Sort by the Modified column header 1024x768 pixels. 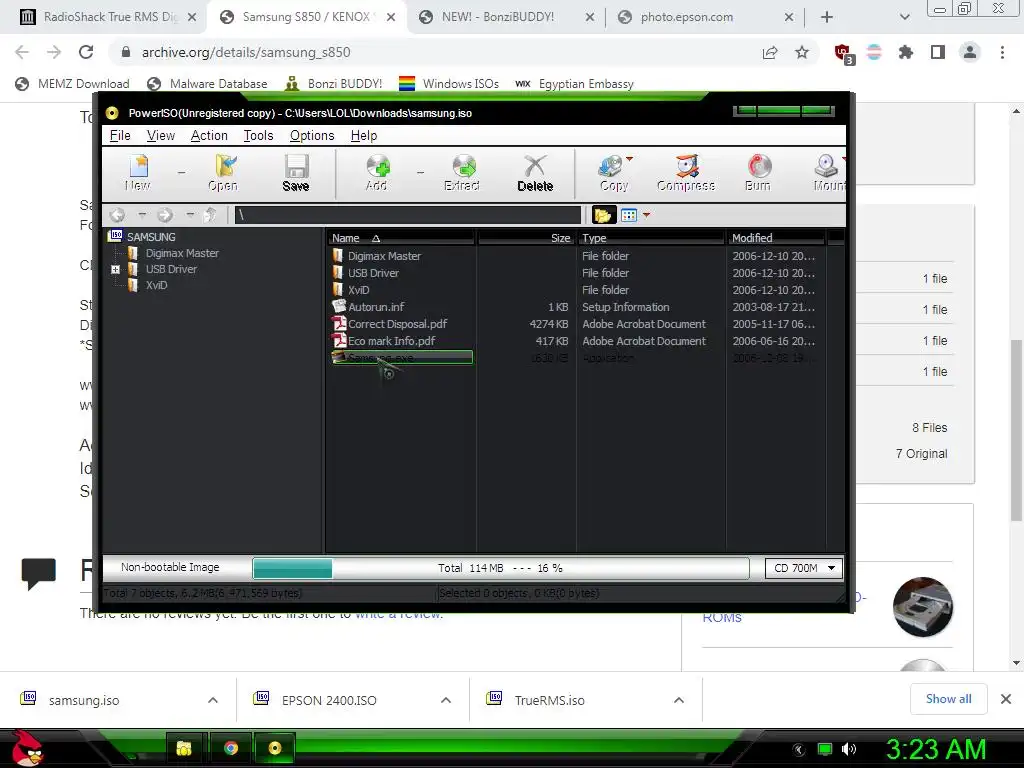(776, 238)
